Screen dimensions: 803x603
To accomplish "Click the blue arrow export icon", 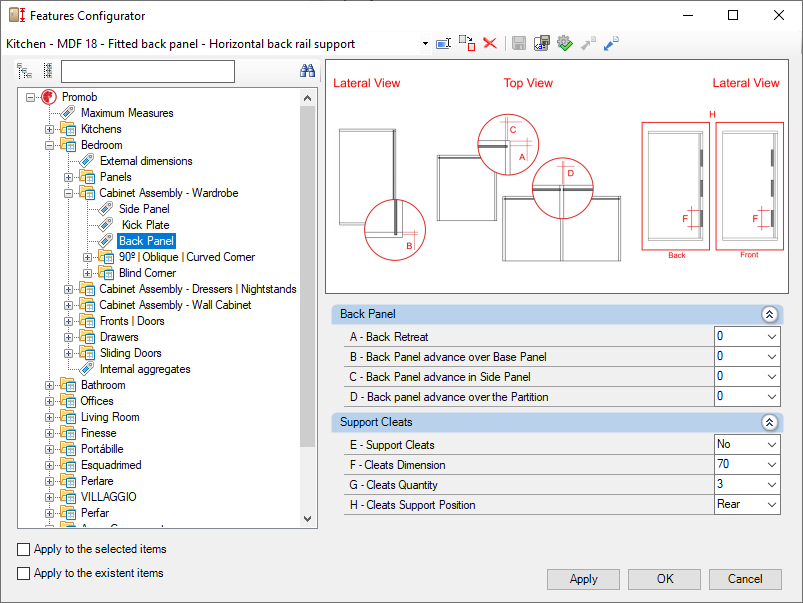I will [x=611, y=43].
